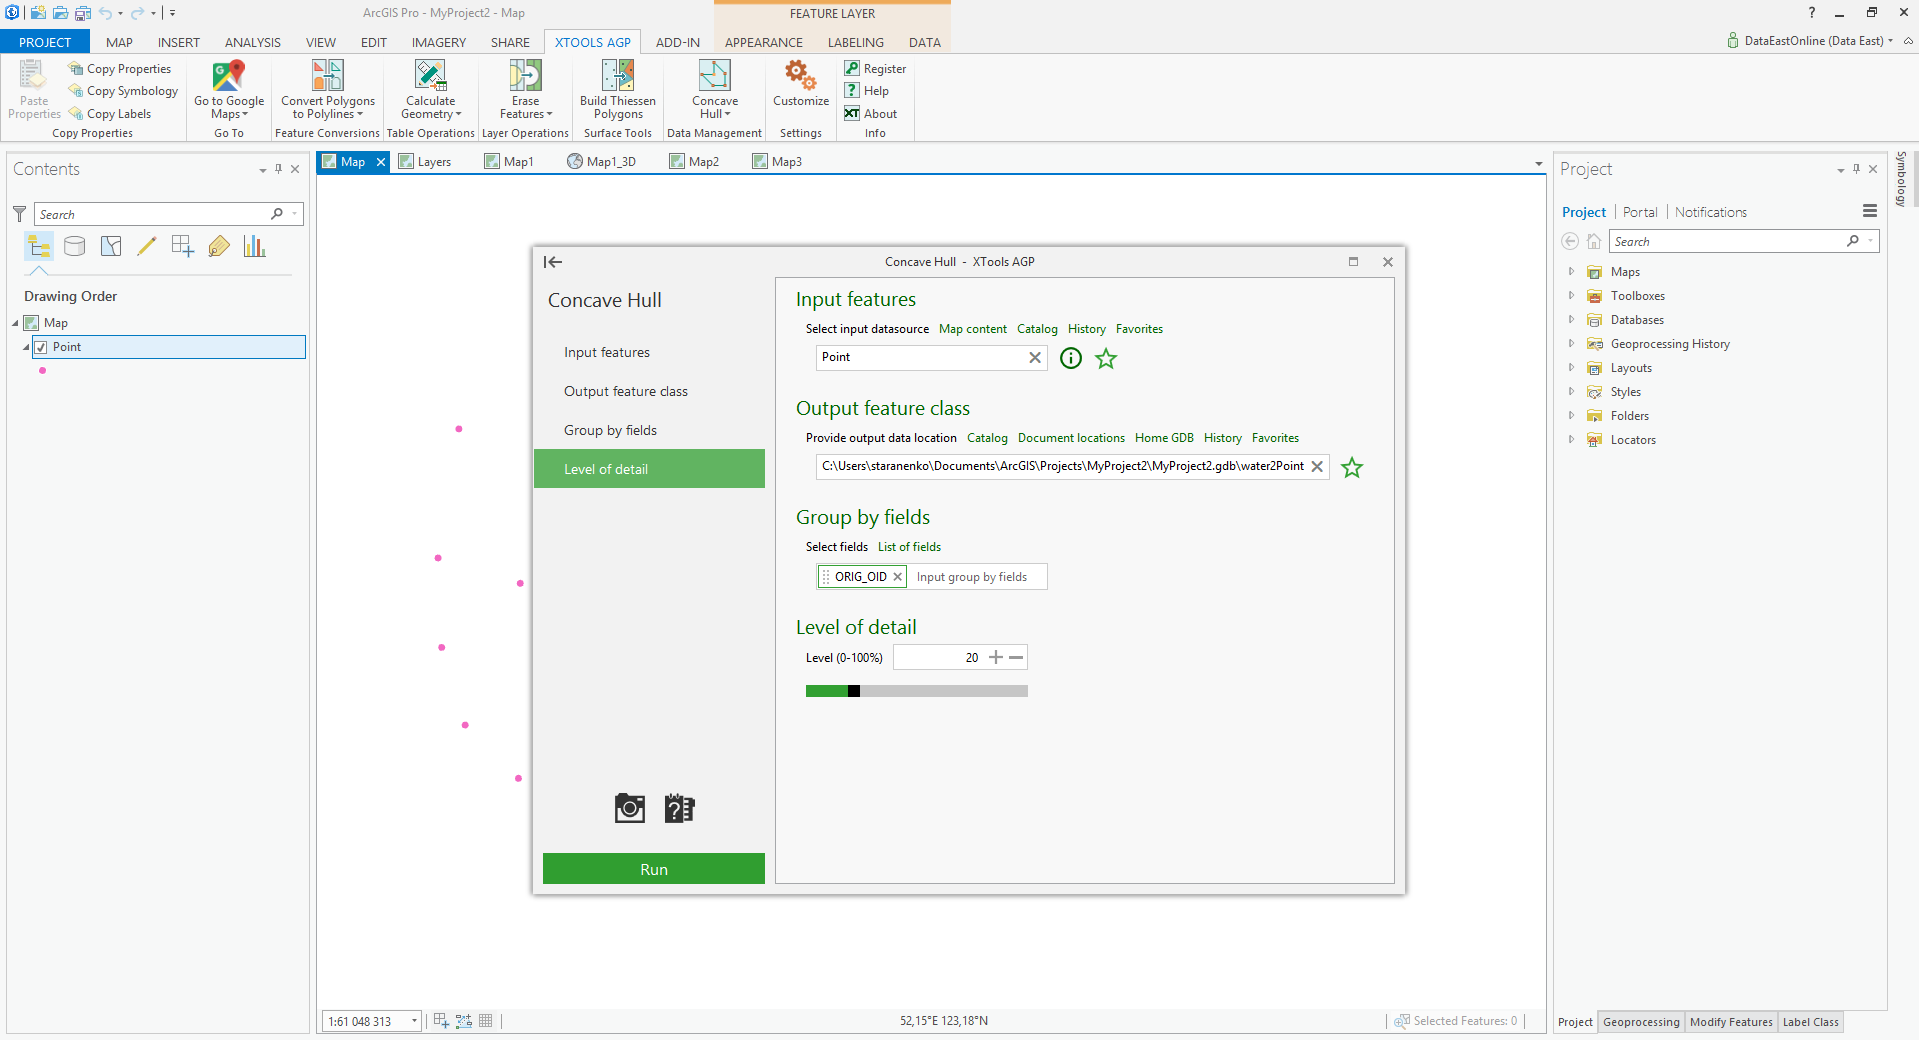The image size is (1919, 1040).
Task: Open the map view tabs list dropdown
Action: (1539, 163)
